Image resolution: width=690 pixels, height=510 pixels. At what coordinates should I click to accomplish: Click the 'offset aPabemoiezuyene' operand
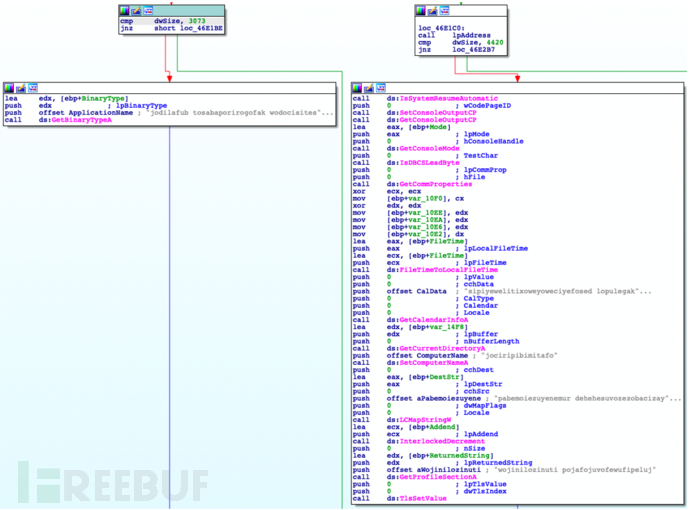(434, 398)
